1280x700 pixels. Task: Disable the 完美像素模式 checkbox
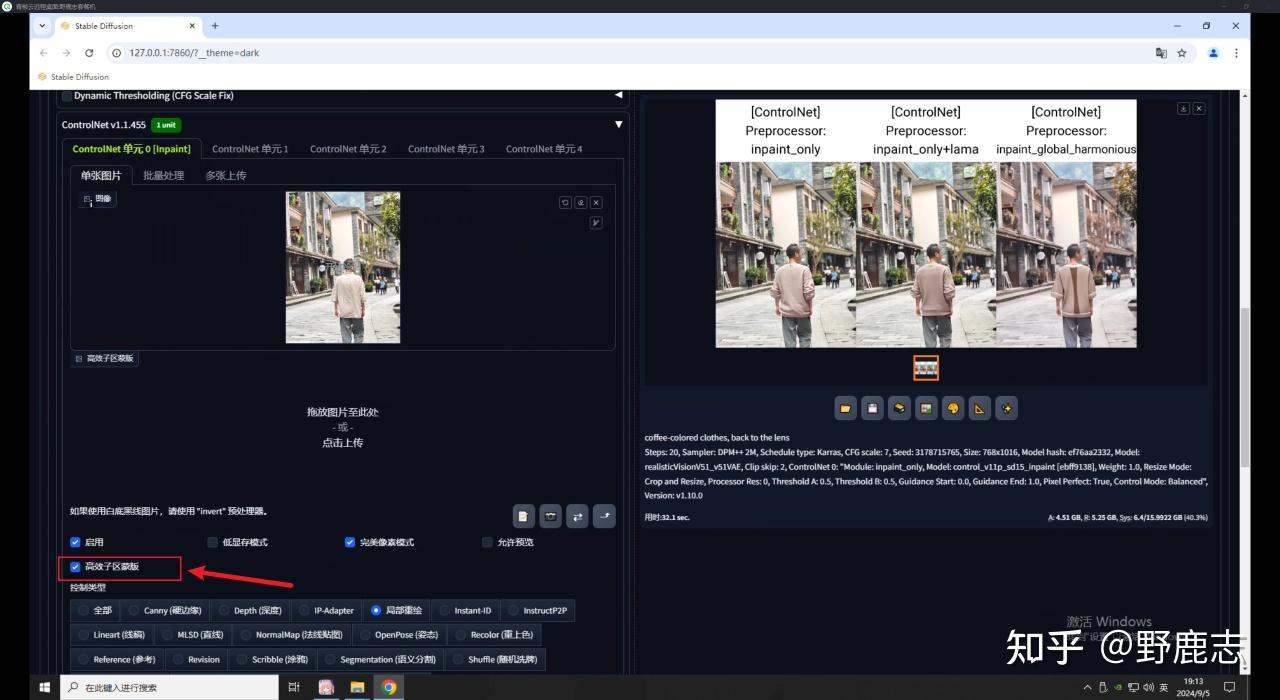[349, 542]
